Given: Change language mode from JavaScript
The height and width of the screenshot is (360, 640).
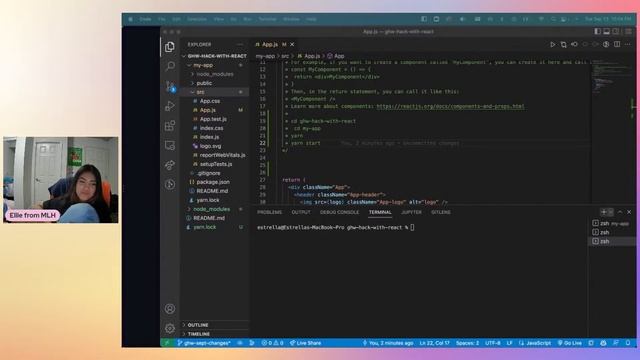Looking at the screenshot, I should pyautogui.click(x=535, y=343).
